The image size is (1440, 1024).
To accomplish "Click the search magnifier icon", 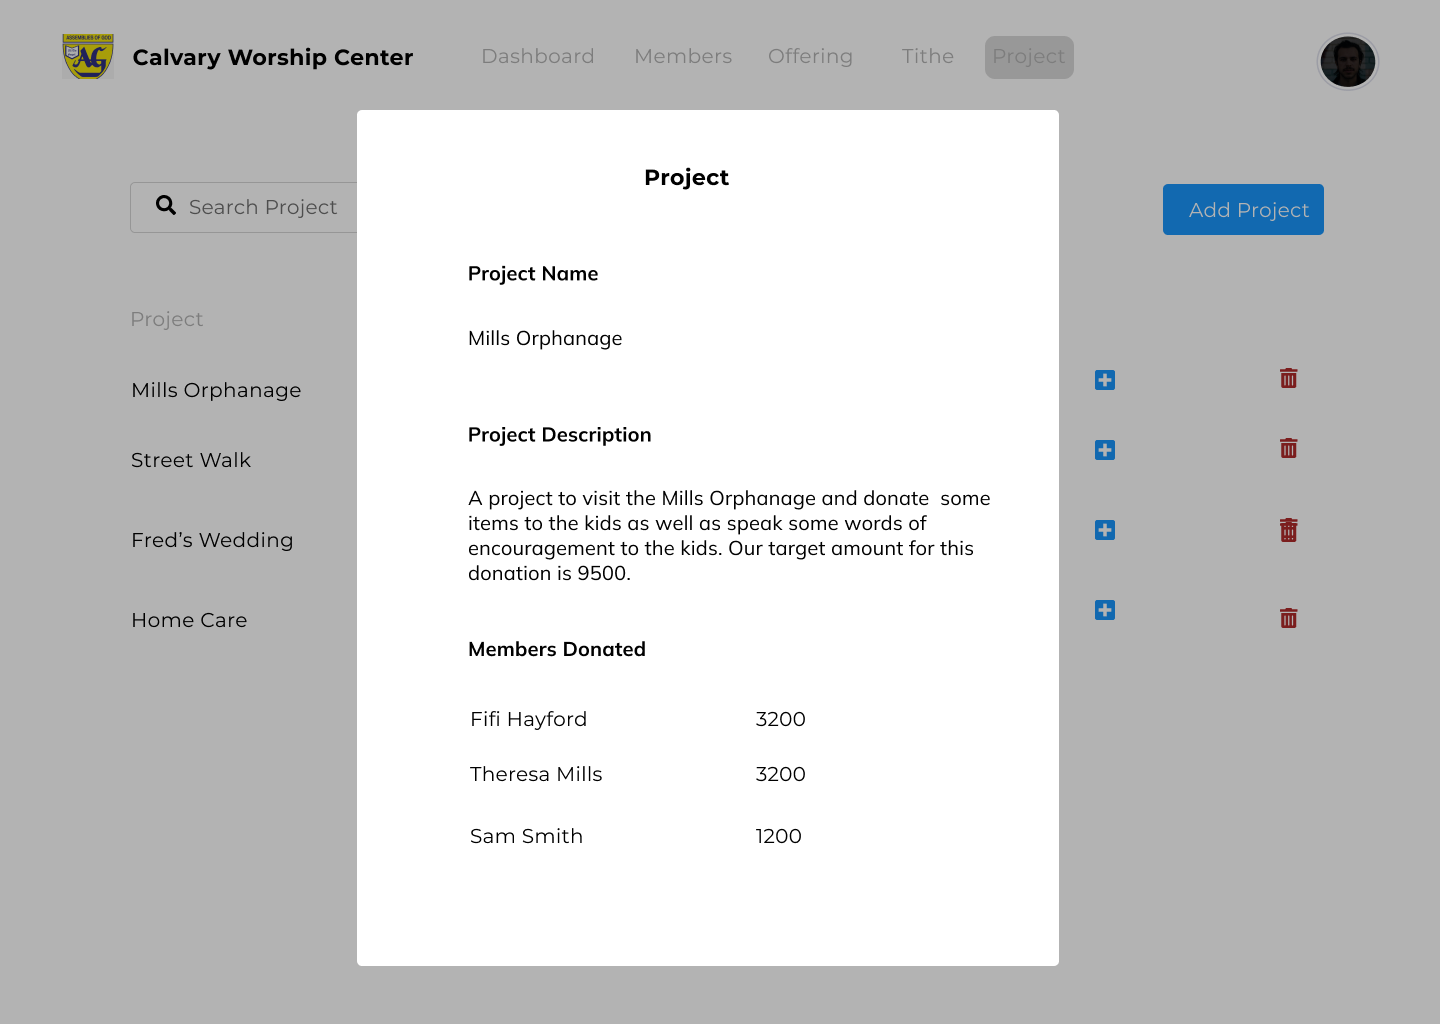I will coord(166,205).
